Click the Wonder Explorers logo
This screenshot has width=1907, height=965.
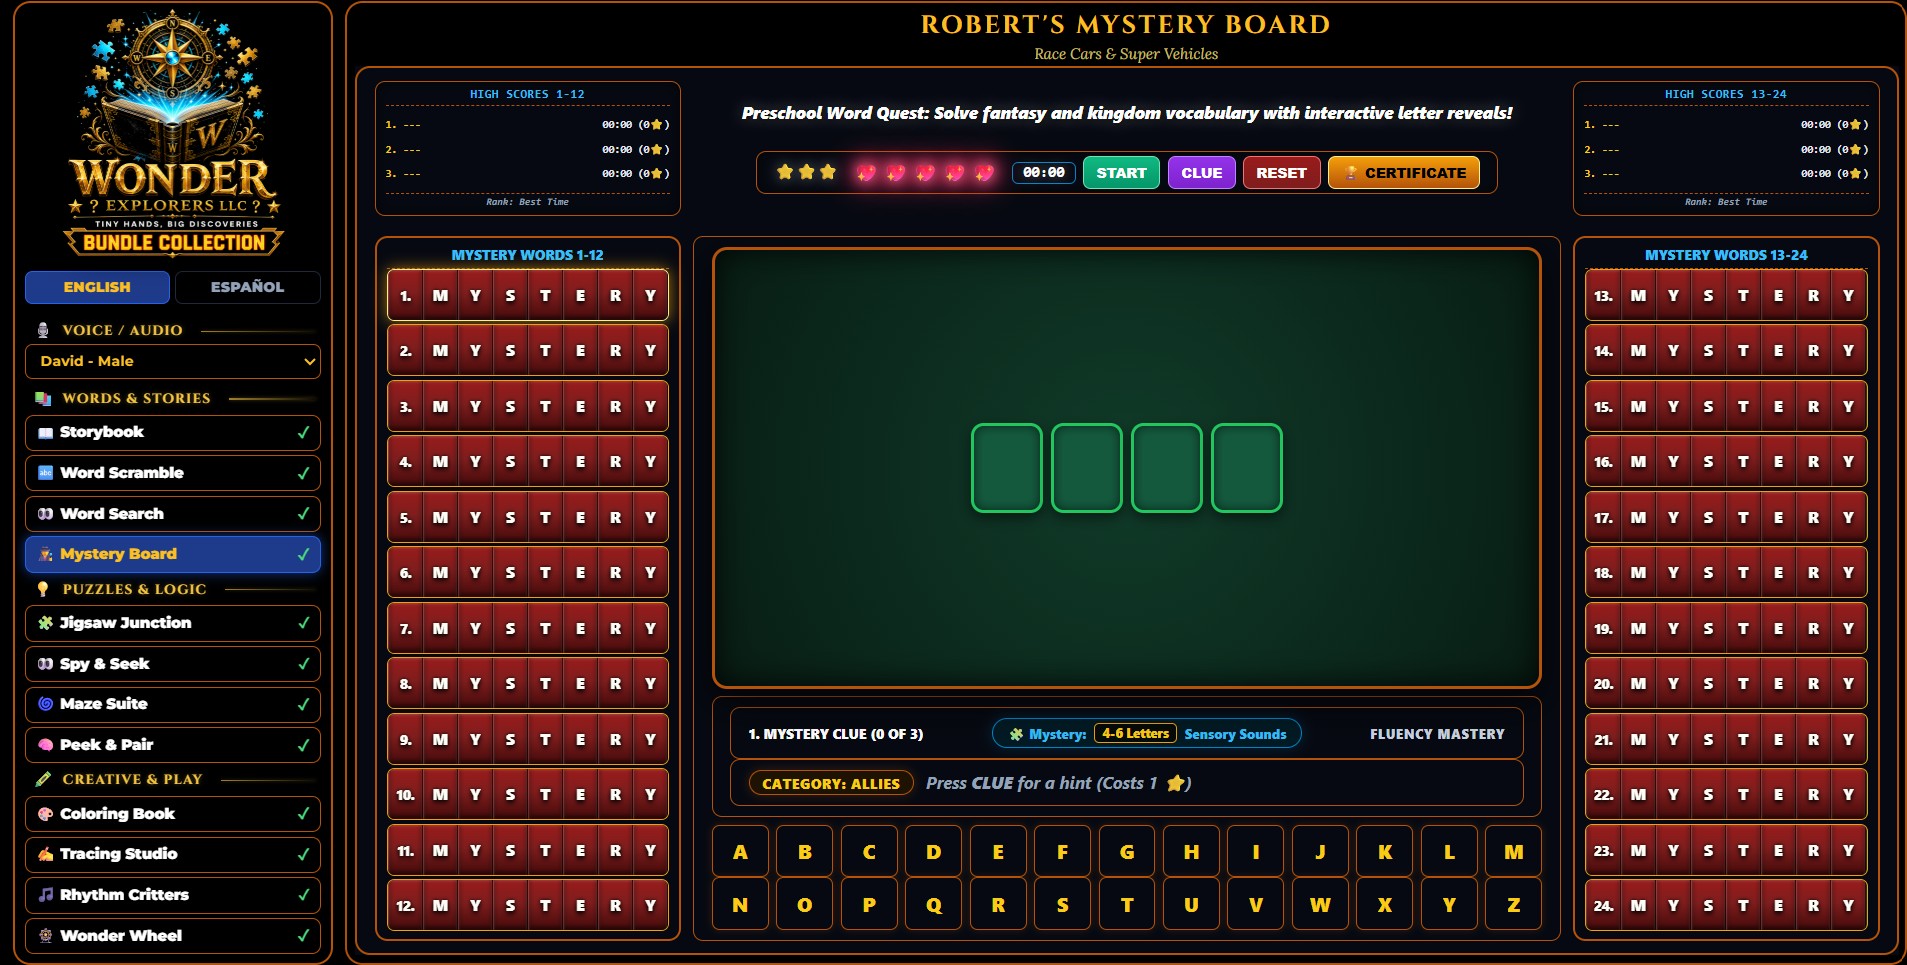point(173,133)
